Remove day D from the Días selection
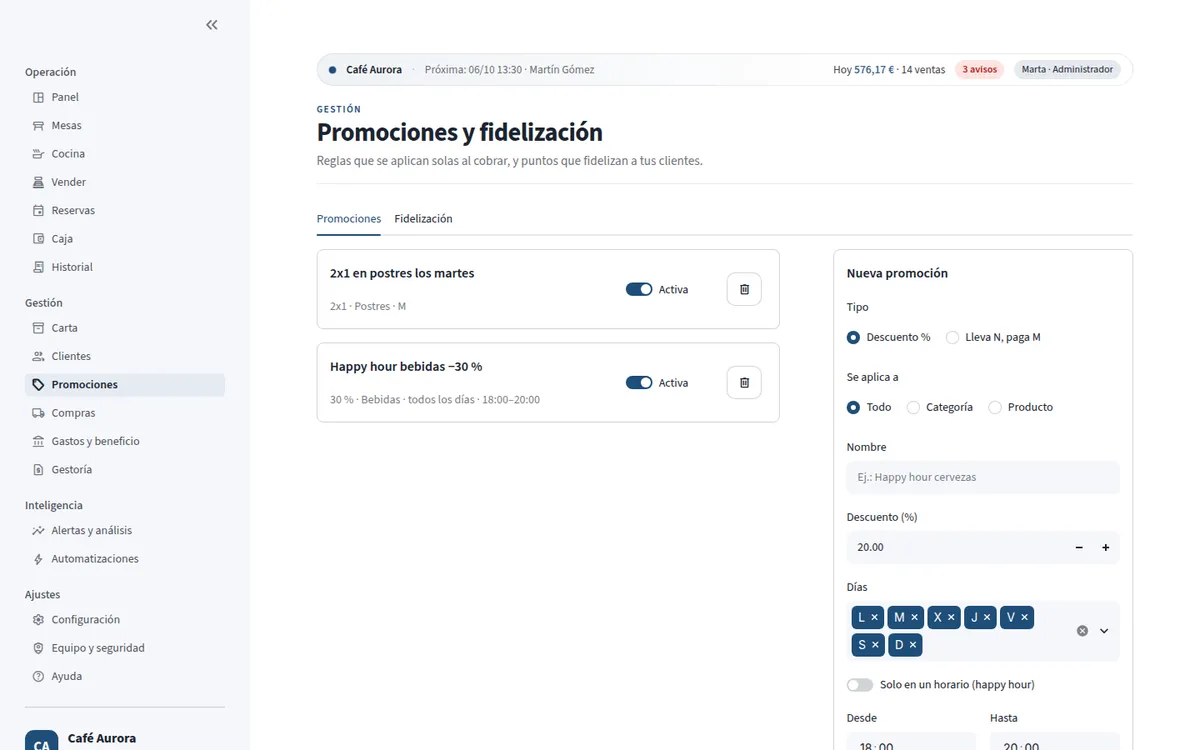This screenshot has width=1200, height=750. tap(913, 646)
